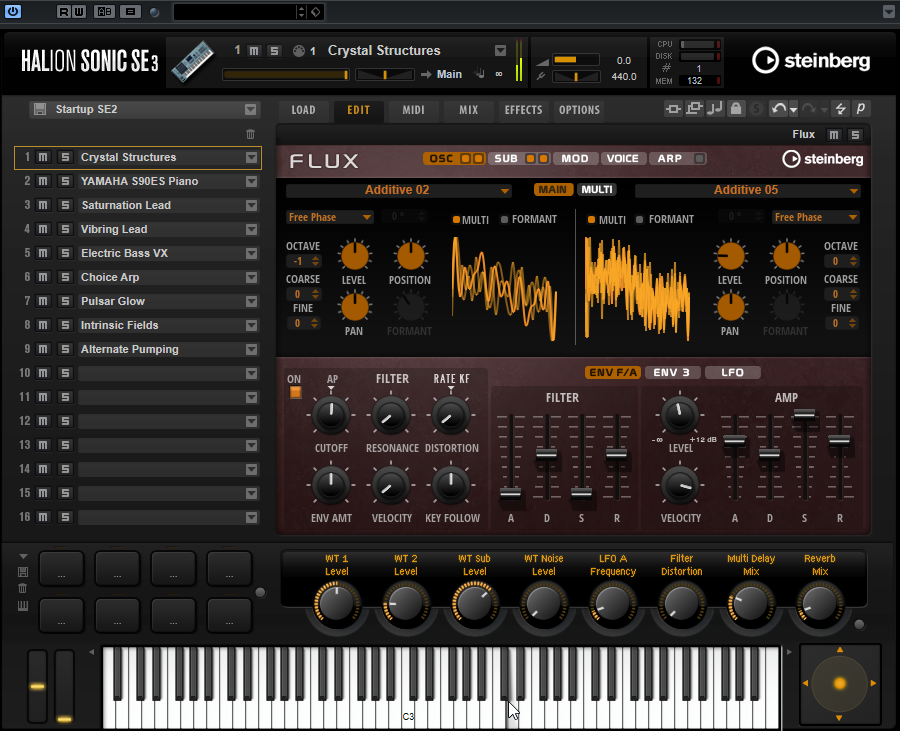Image resolution: width=900 pixels, height=731 pixels.
Task: Click the filter envelope Attack fader
Action: click(x=510, y=493)
